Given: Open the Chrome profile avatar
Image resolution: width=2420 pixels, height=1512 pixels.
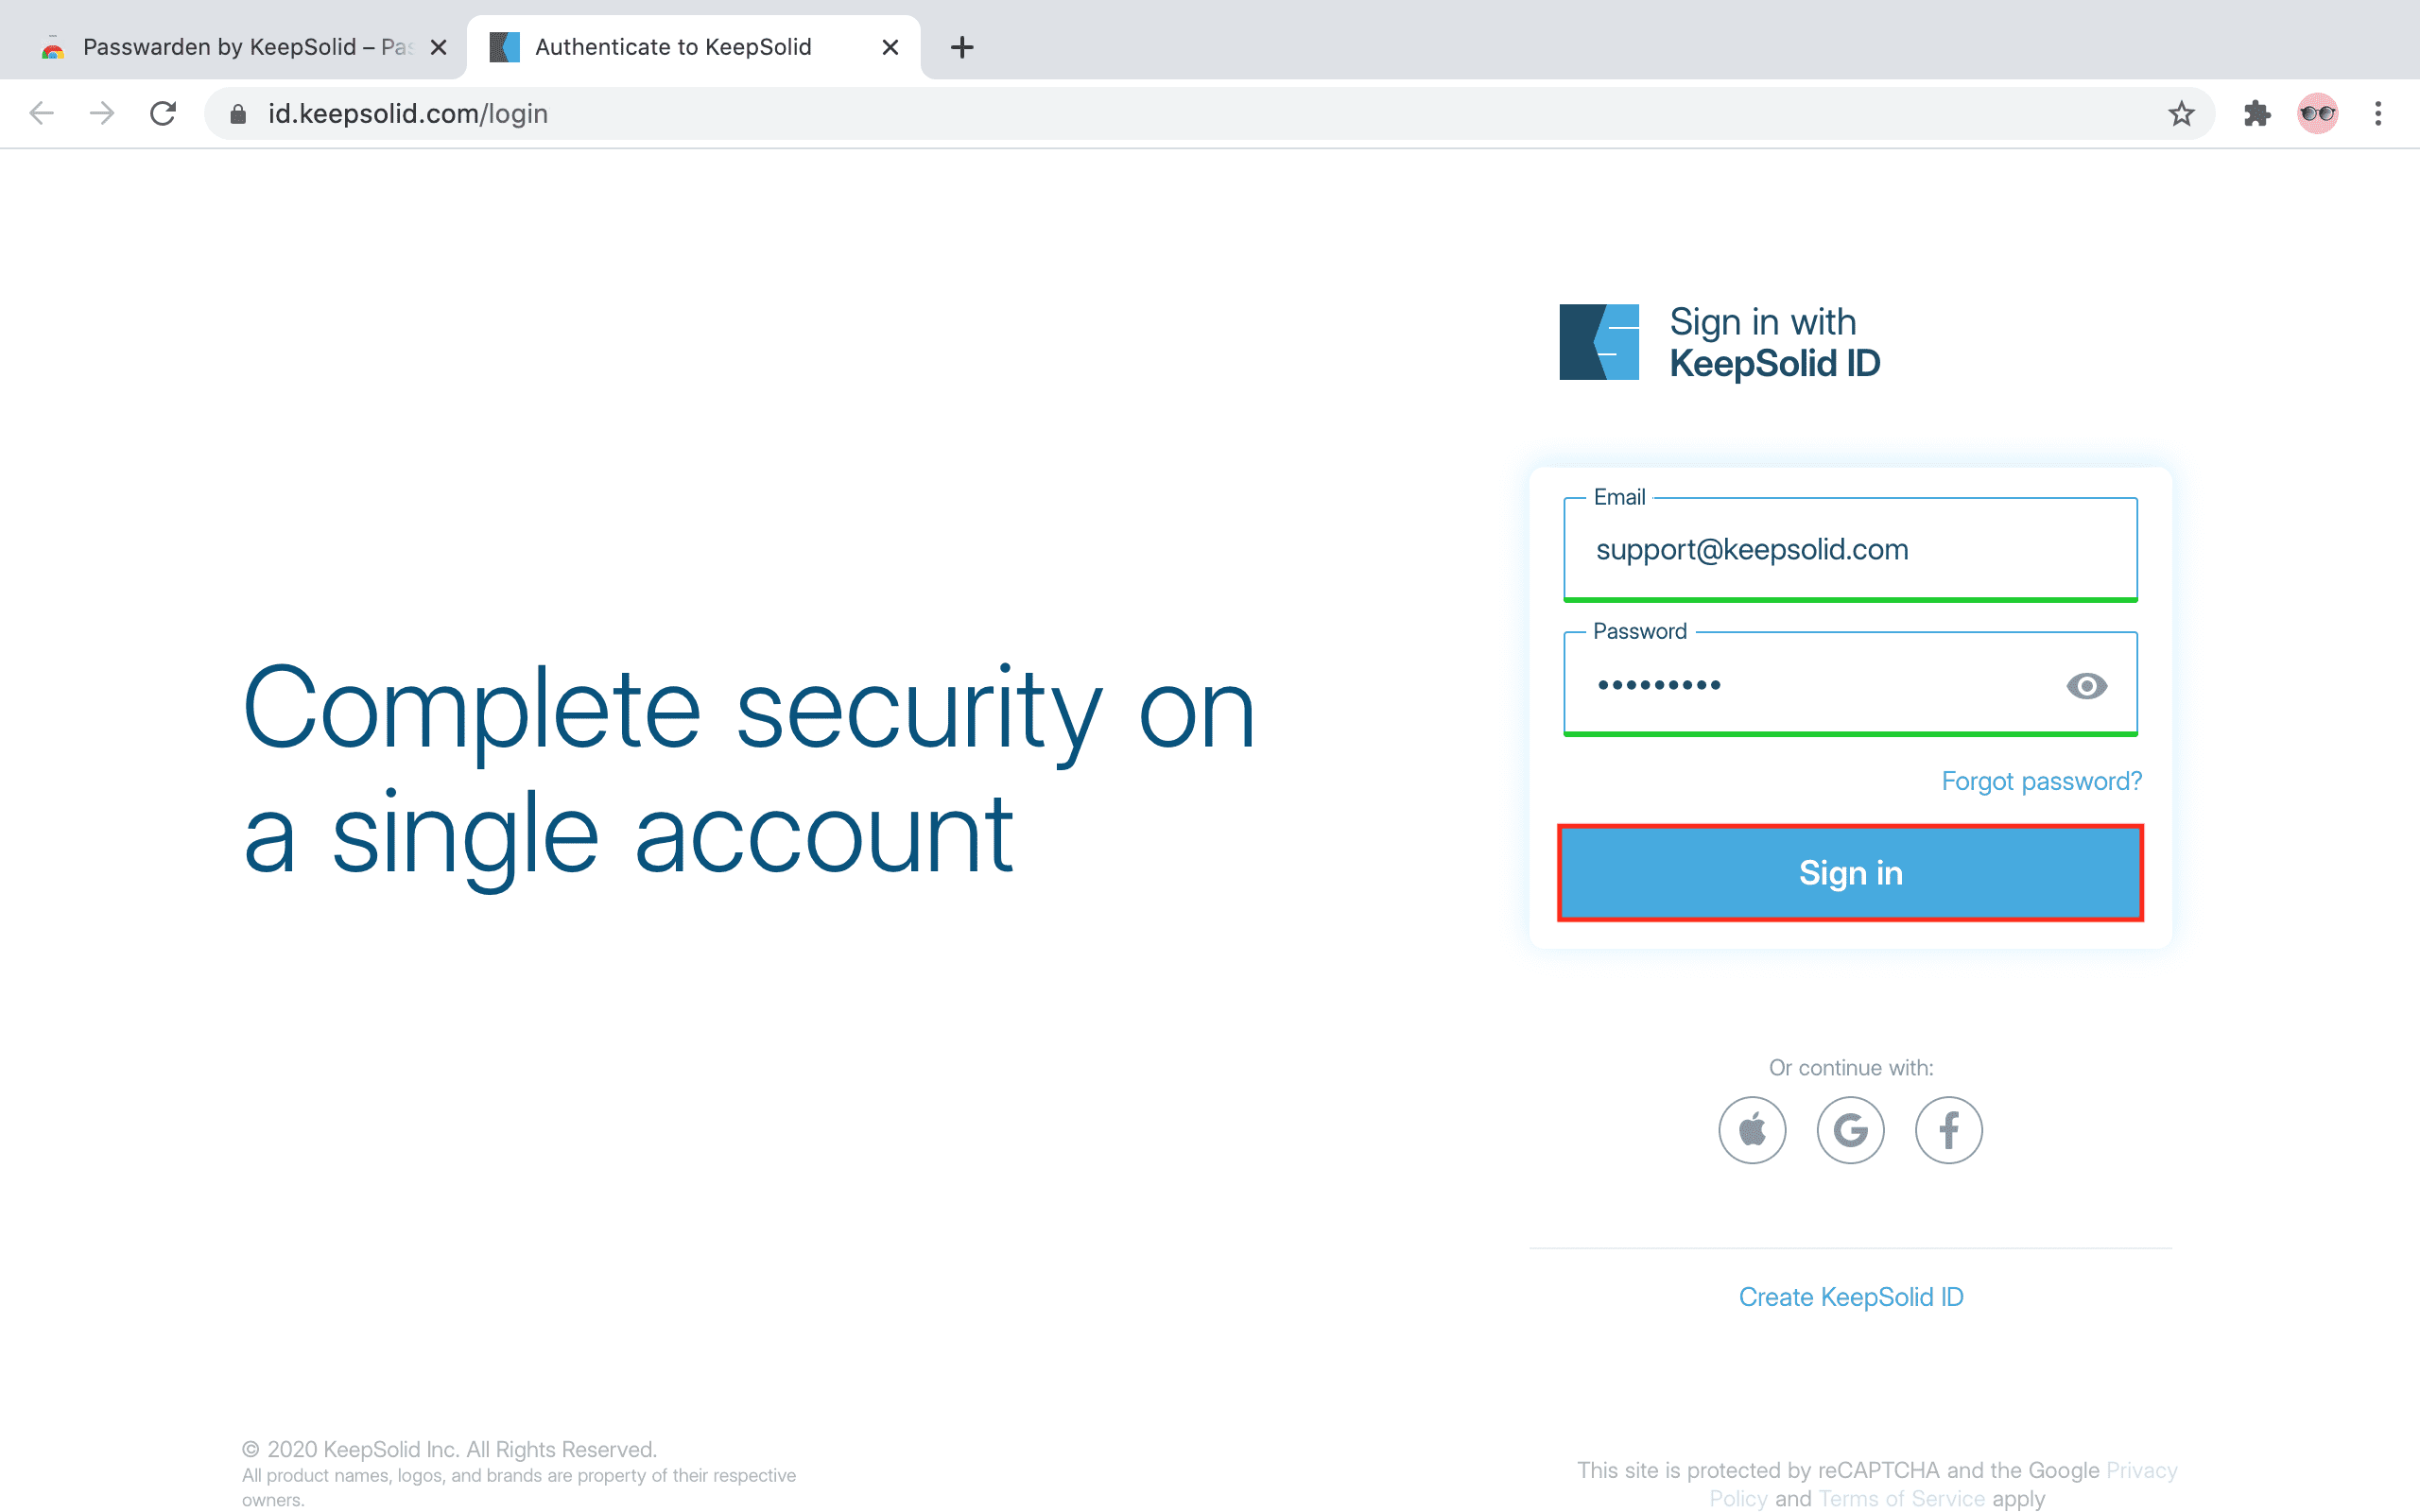Looking at the screenshot, I should click(x=2317, y=114).
